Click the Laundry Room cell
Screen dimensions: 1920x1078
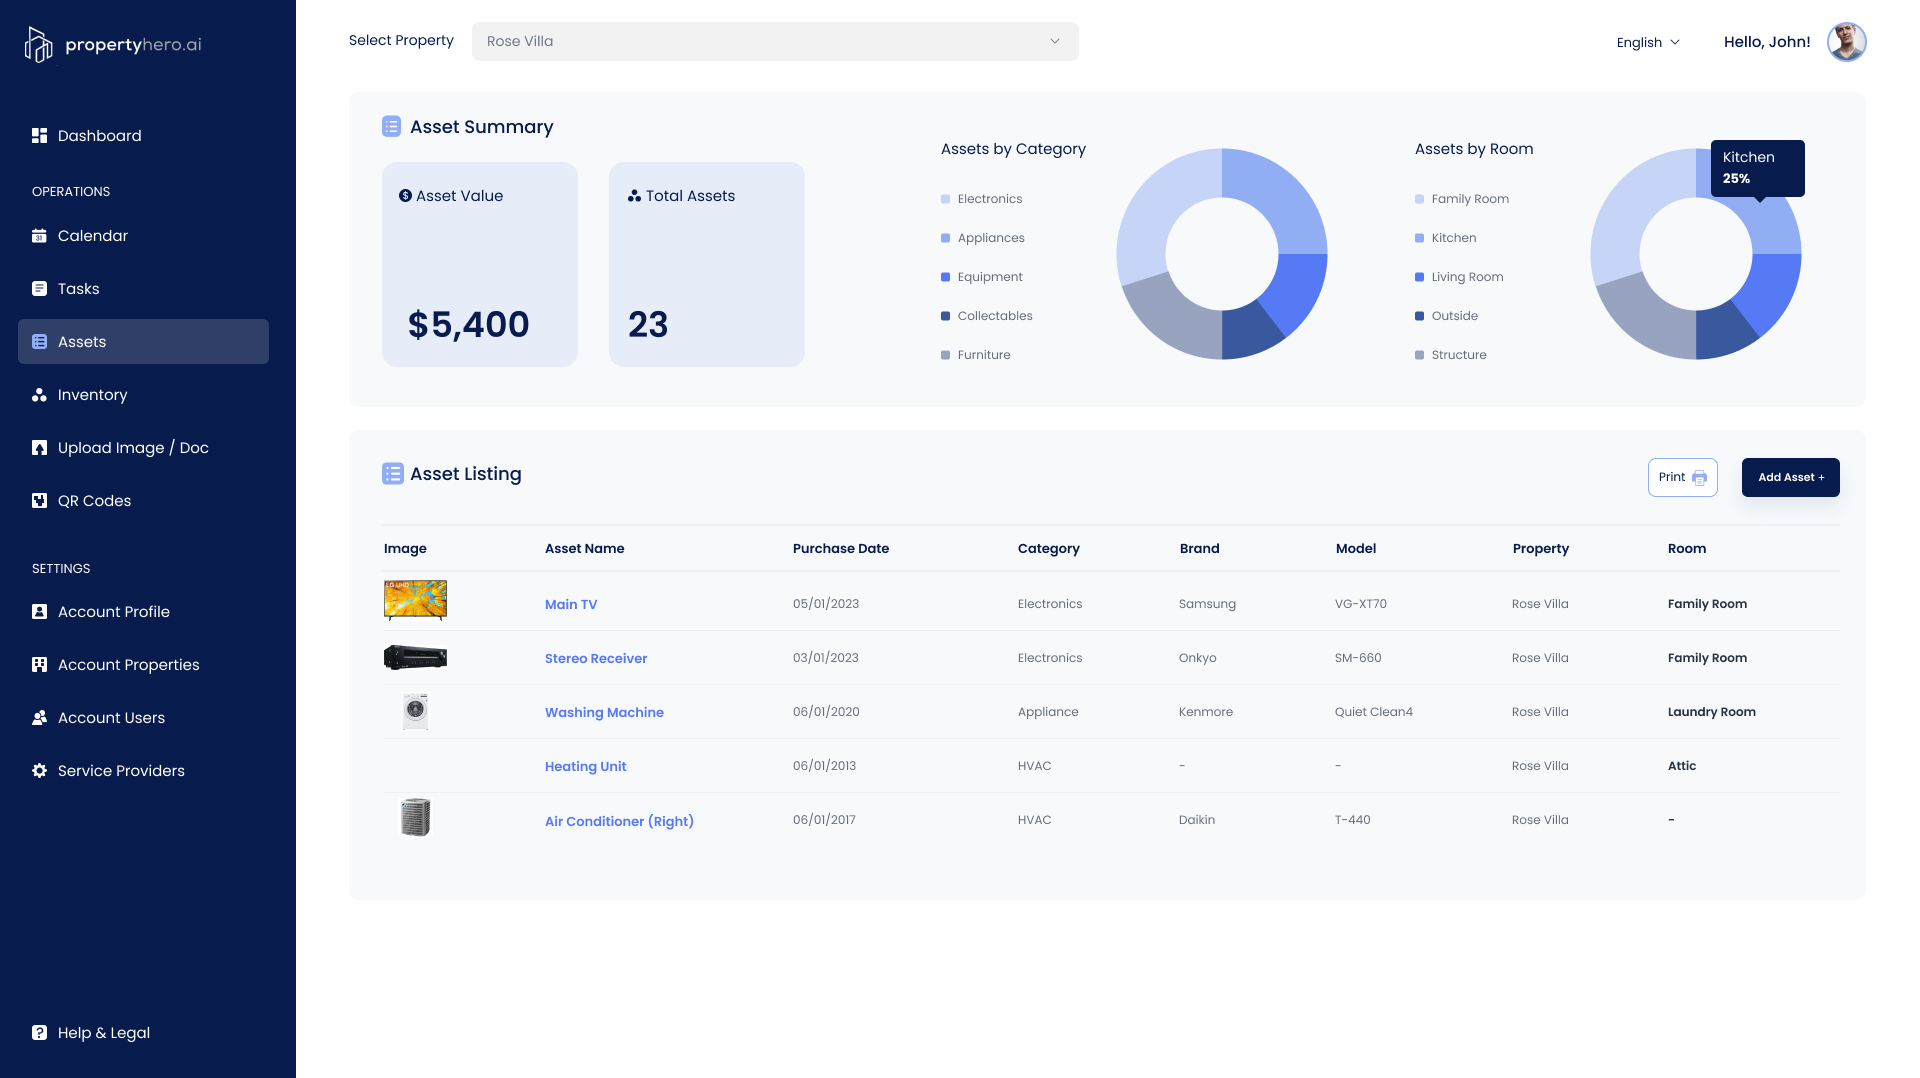coord(1712,712)
